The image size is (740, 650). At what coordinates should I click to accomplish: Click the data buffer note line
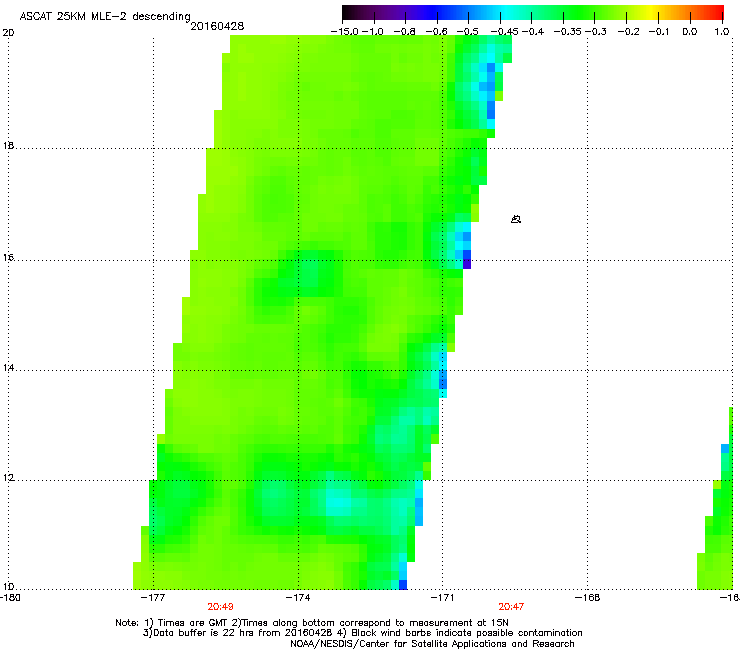point(362,633)
